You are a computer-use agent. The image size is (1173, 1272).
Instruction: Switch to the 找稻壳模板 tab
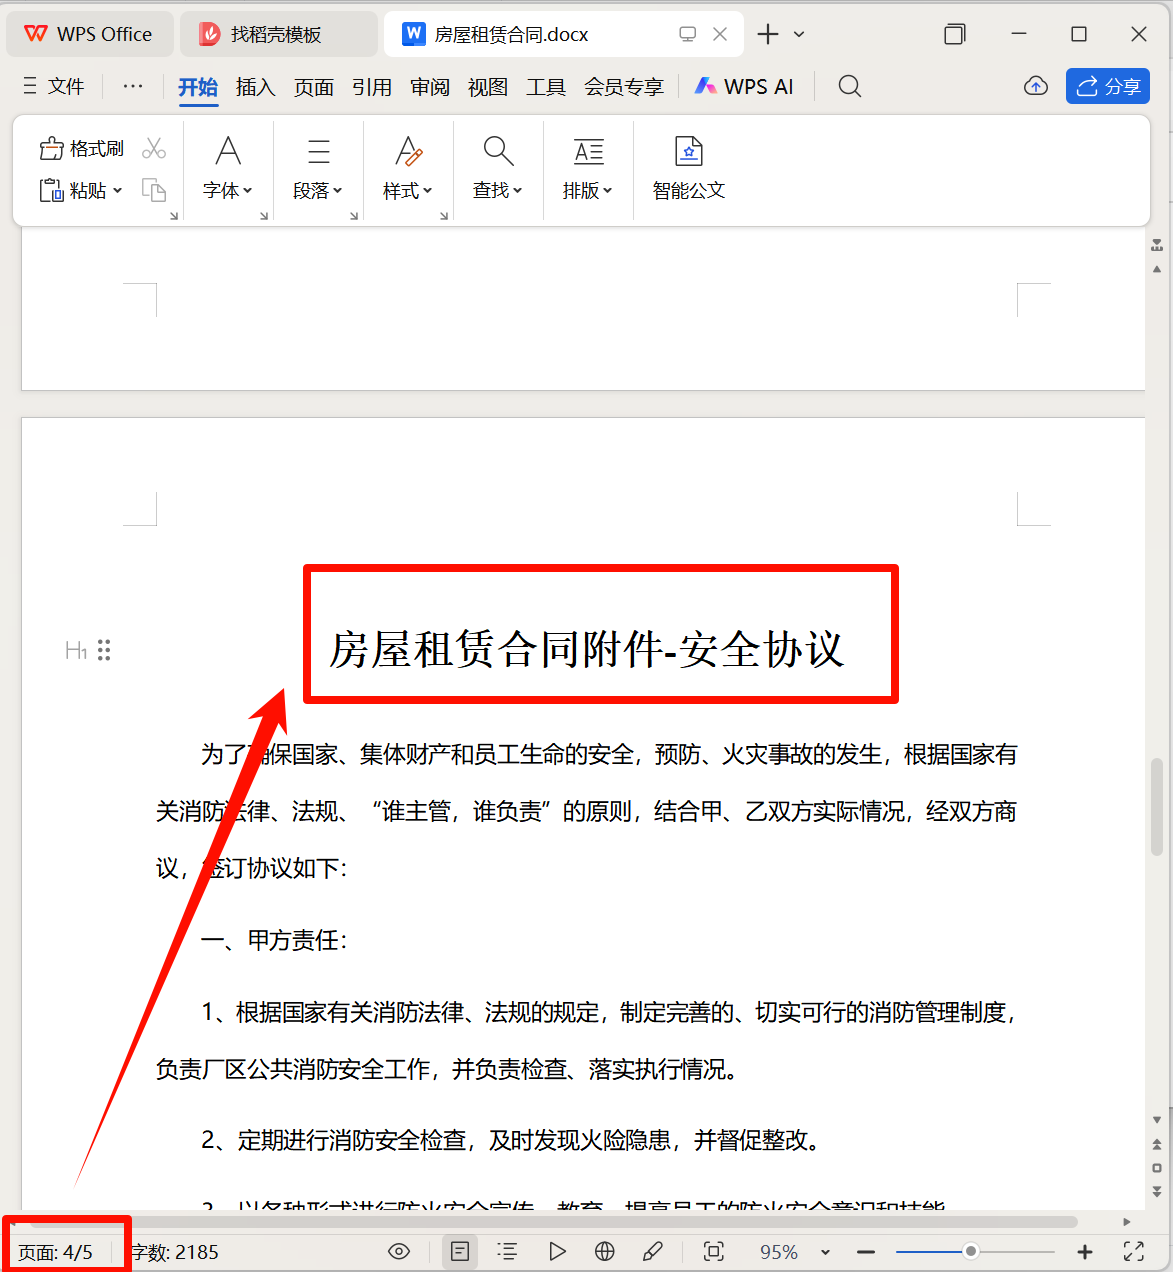(278, 34)
